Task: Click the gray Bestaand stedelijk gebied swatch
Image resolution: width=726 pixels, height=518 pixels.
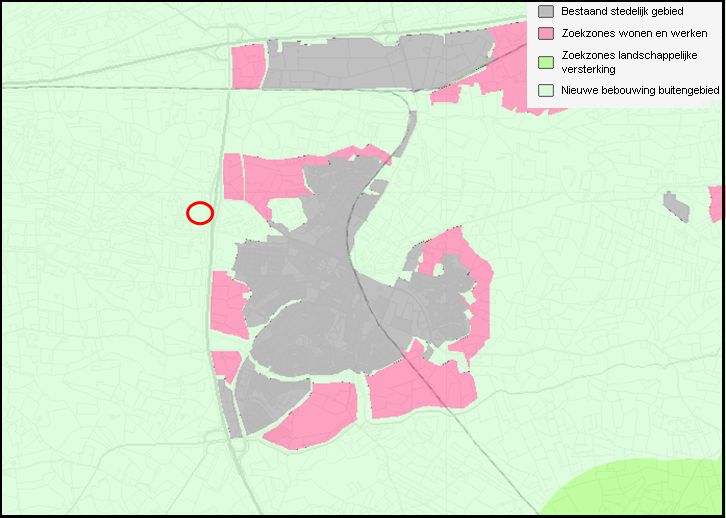Action: [x=546, y=12]
